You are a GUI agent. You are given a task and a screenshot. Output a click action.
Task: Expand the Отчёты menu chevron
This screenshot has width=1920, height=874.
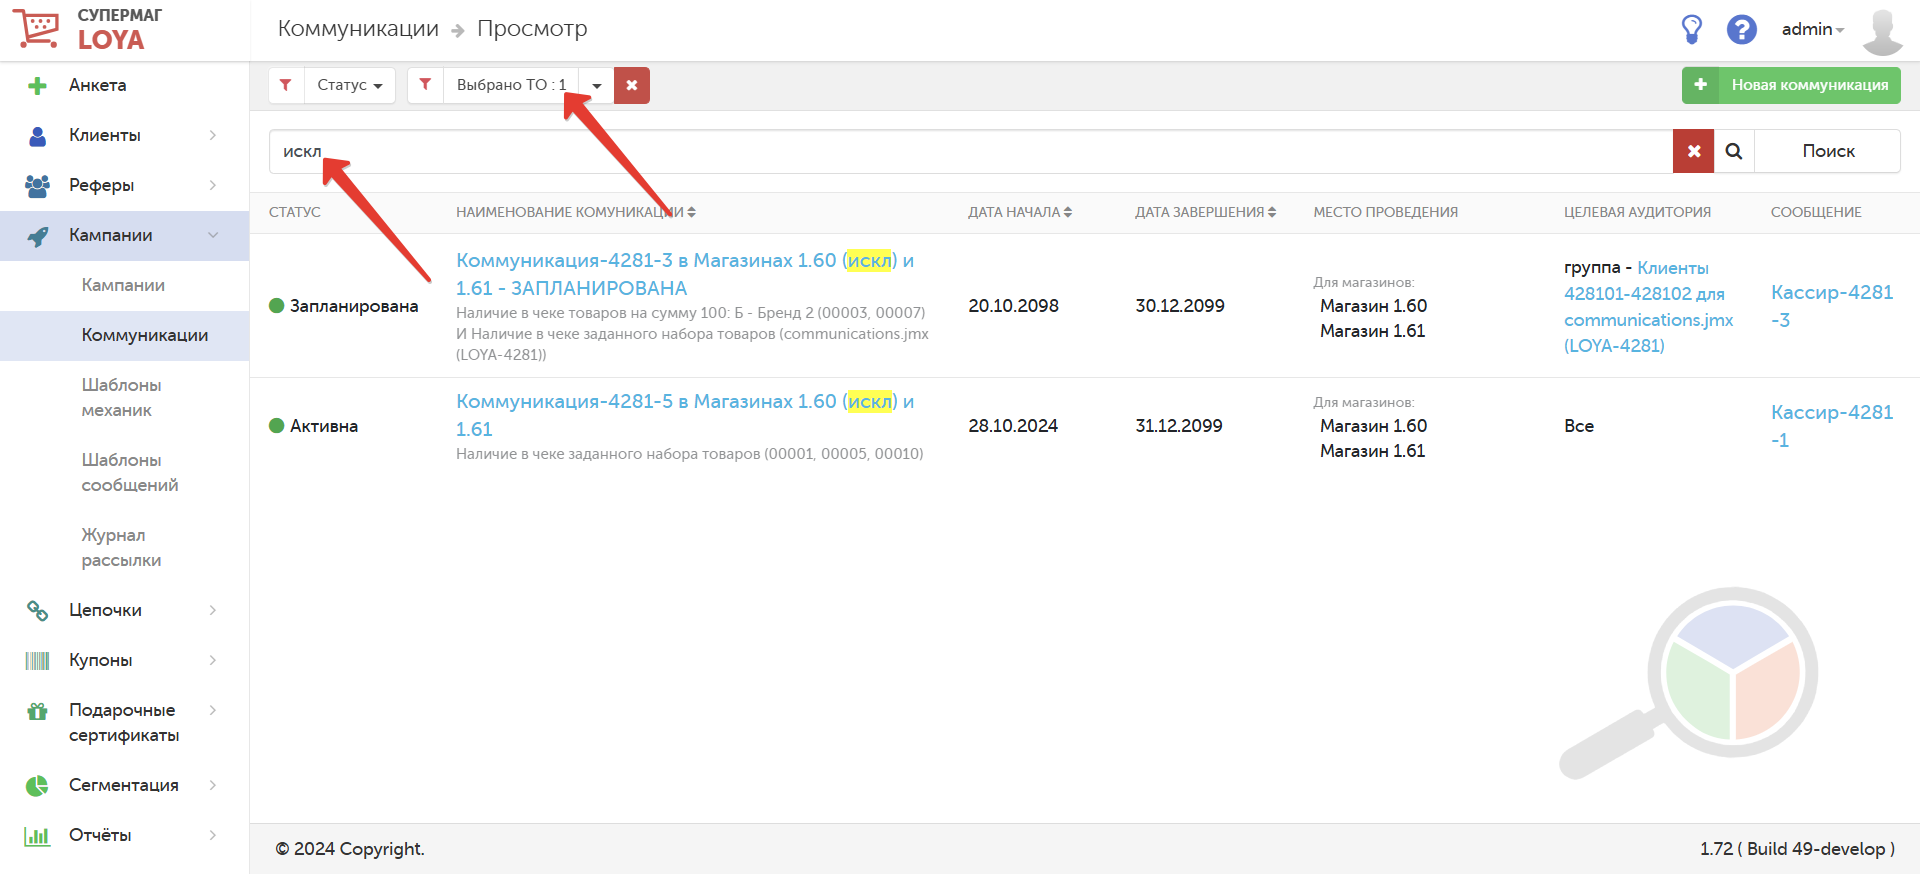click(x=213, y=835)
